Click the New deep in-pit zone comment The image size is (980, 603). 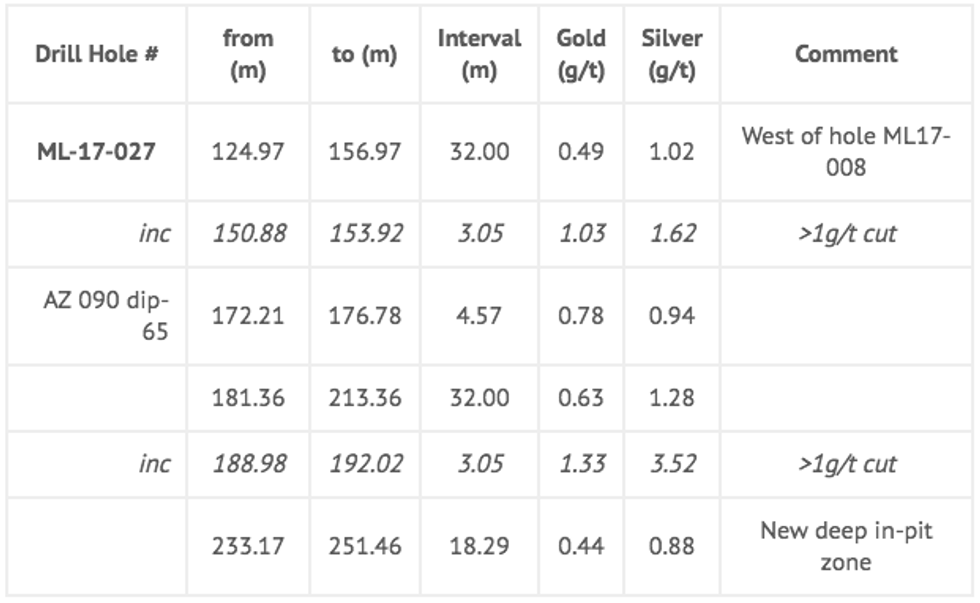pyautogui.click(x=846, y=546)
